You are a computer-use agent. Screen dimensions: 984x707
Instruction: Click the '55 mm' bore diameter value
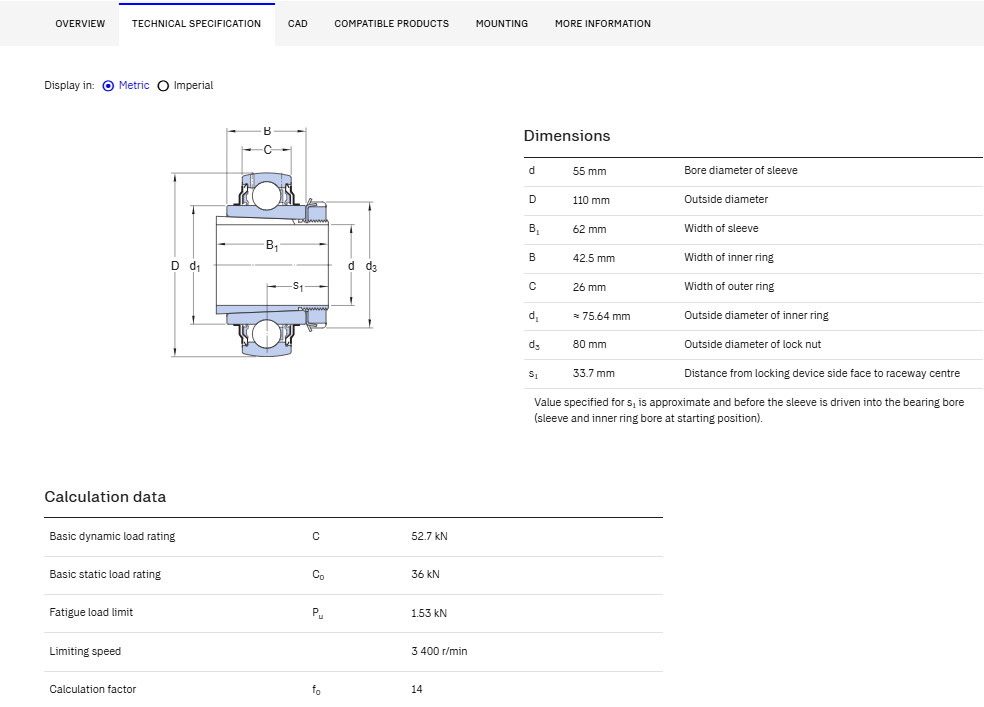click(589, 171)
